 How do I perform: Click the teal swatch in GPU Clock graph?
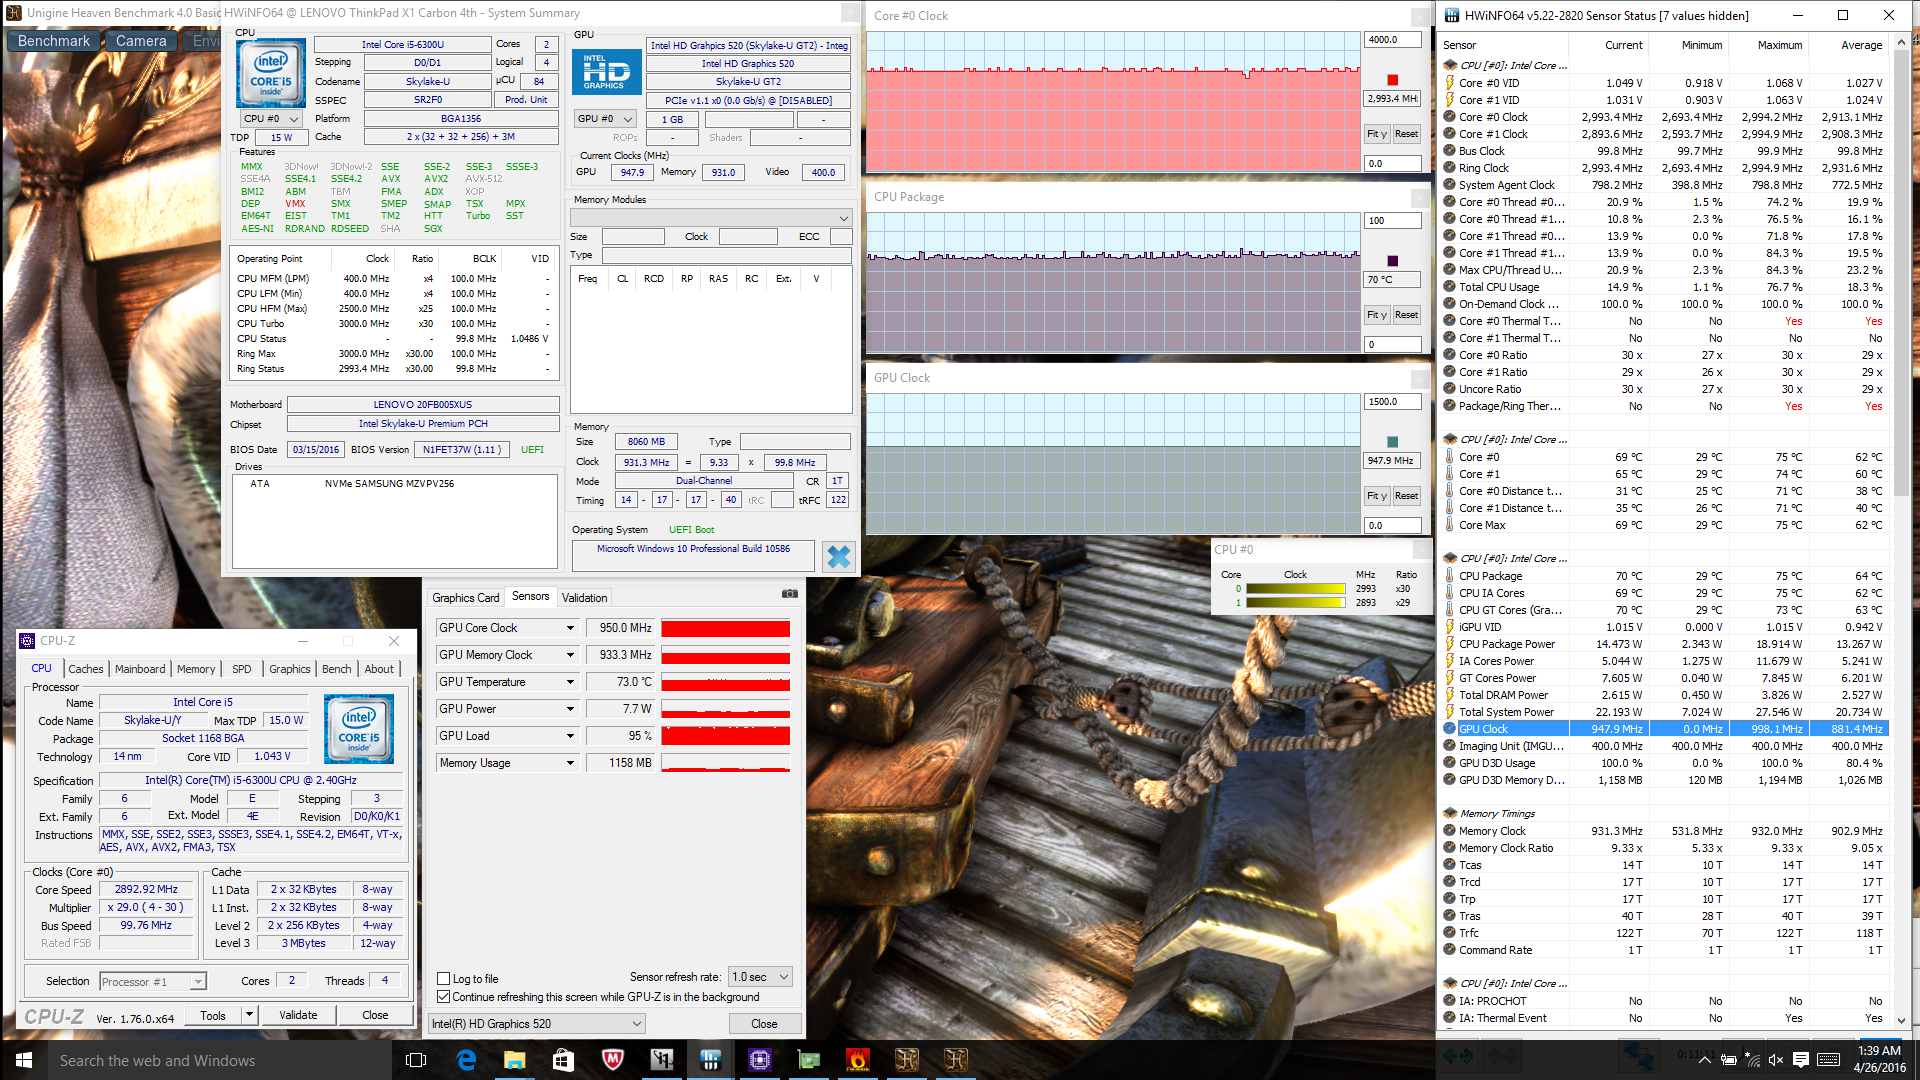click(x=1392, y=442)
